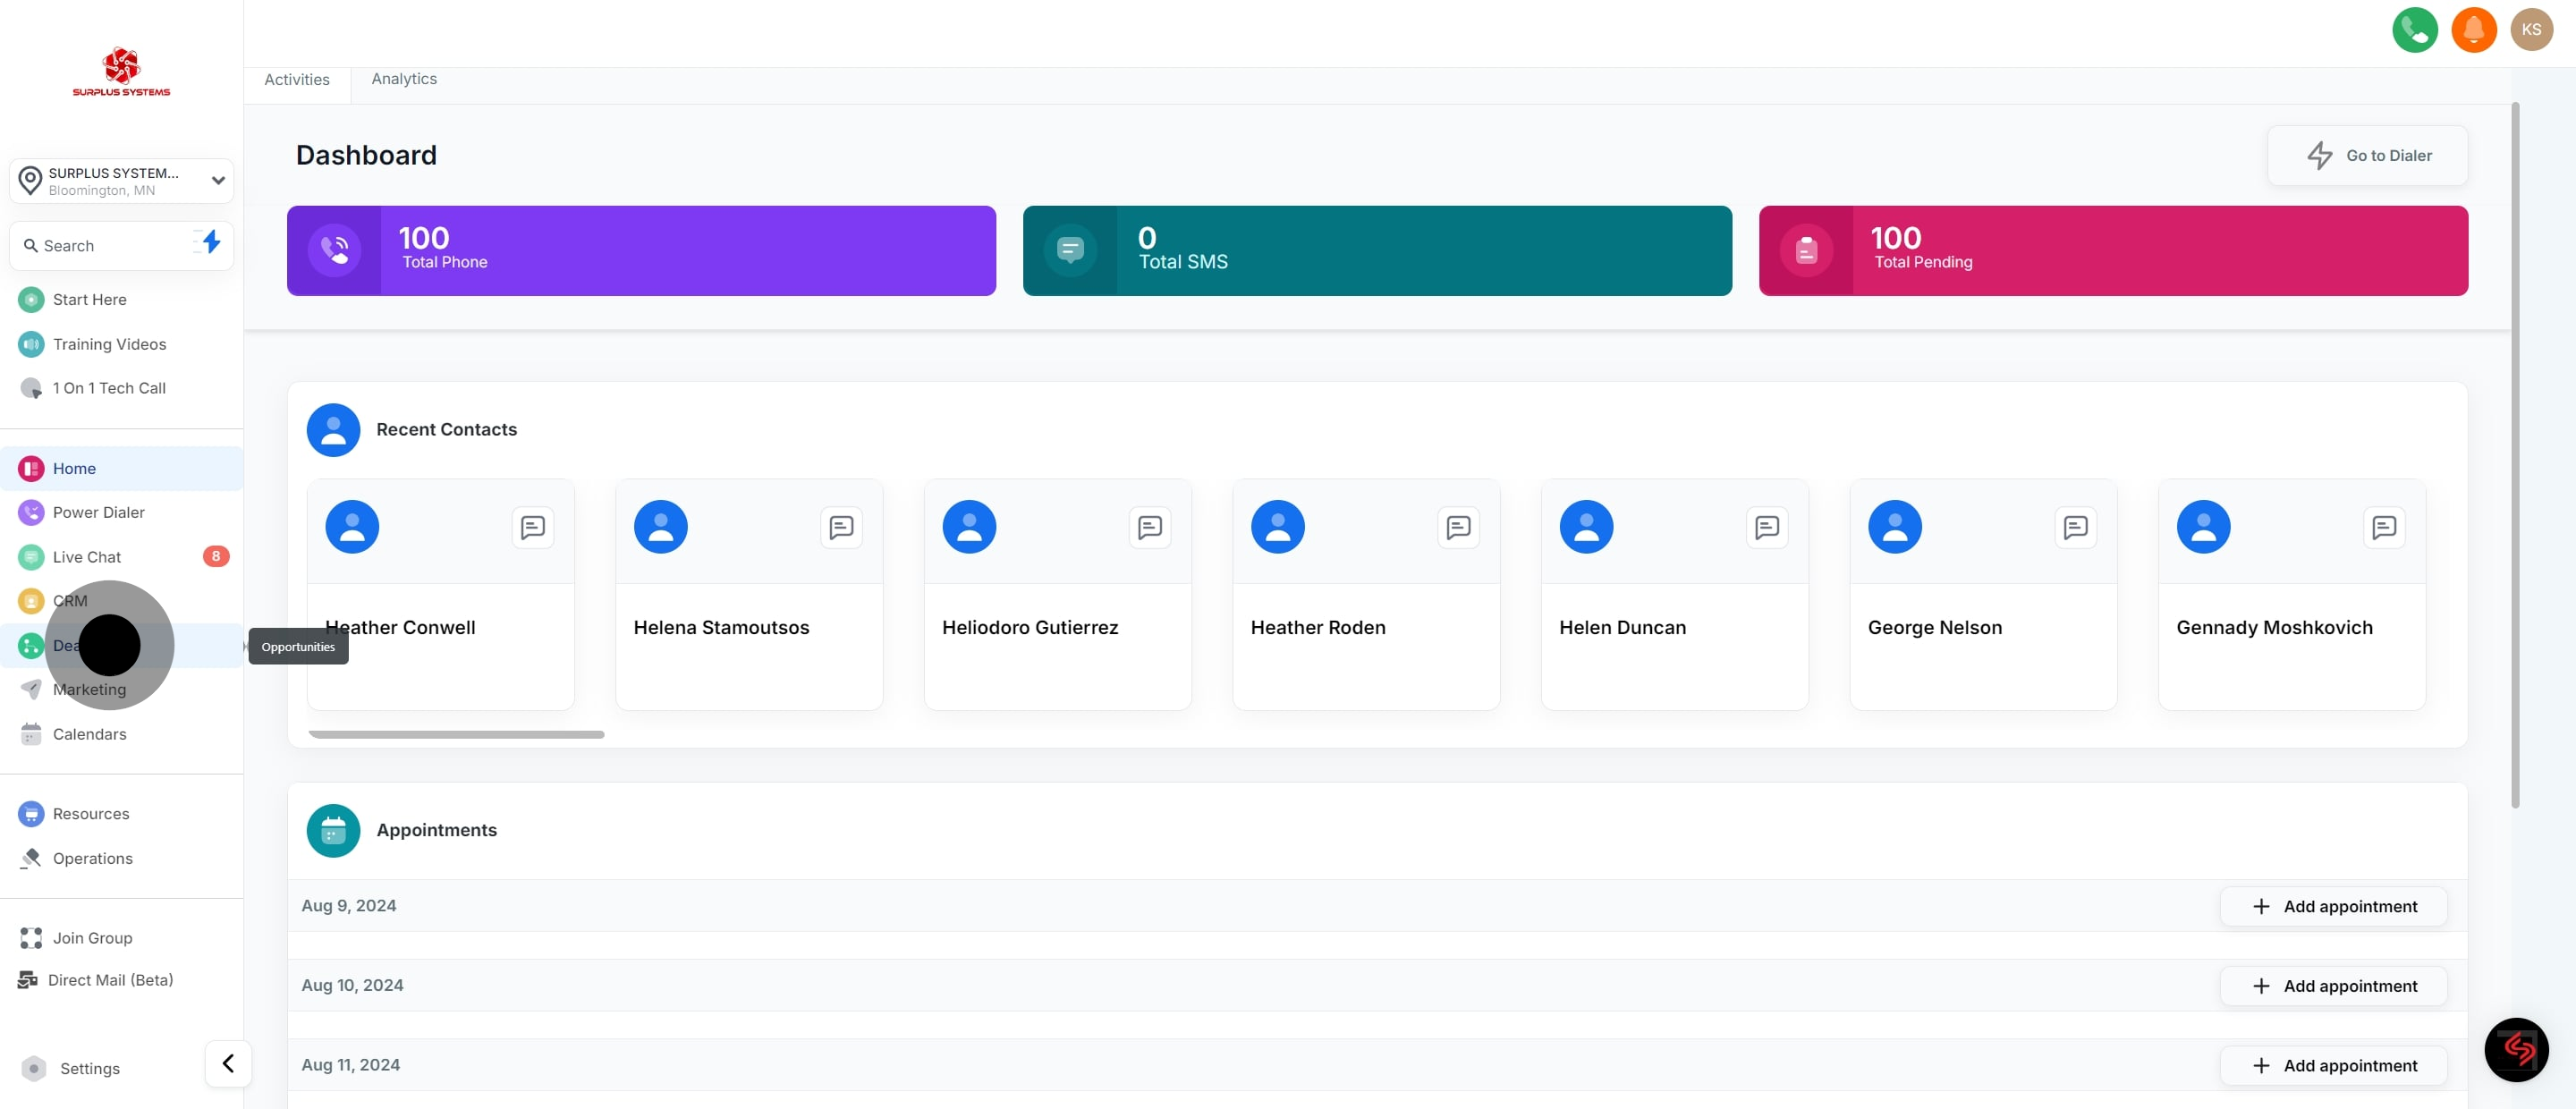Viewport: 2576px width, 1109px height.
Task: Open the red chat widget icon
Action: (2516, 1049)
